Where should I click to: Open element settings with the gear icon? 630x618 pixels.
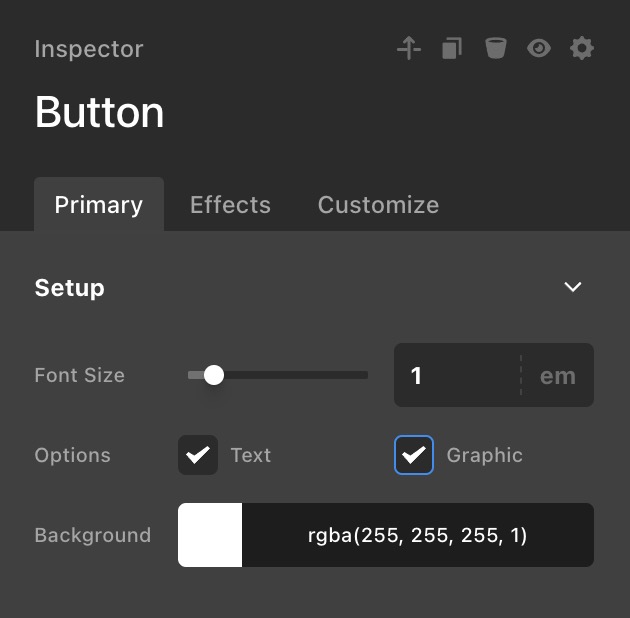(582, 48)
